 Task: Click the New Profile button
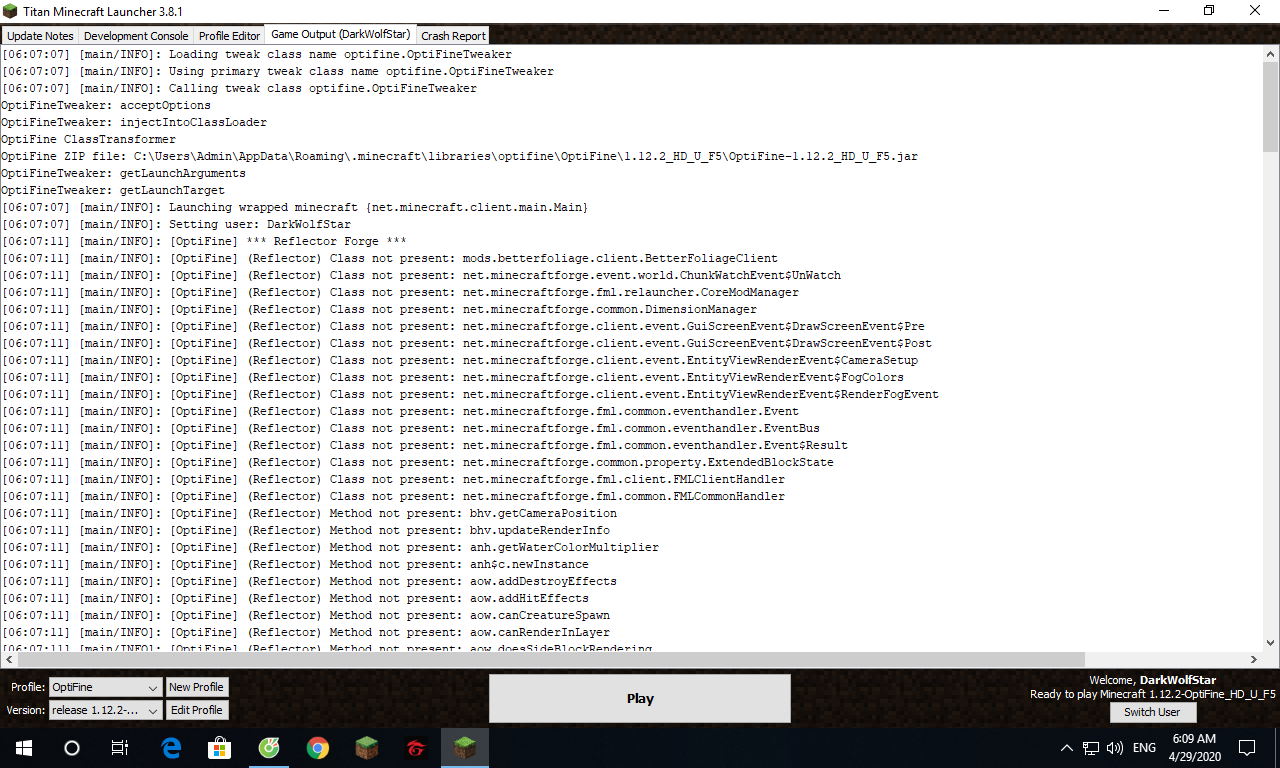196,687
